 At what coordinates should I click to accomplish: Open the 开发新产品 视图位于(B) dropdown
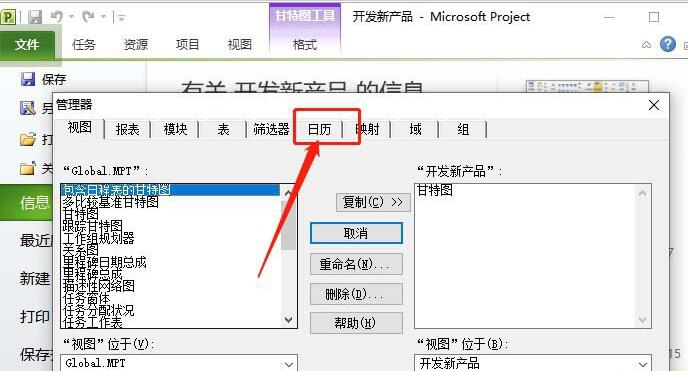pos(643,364)
